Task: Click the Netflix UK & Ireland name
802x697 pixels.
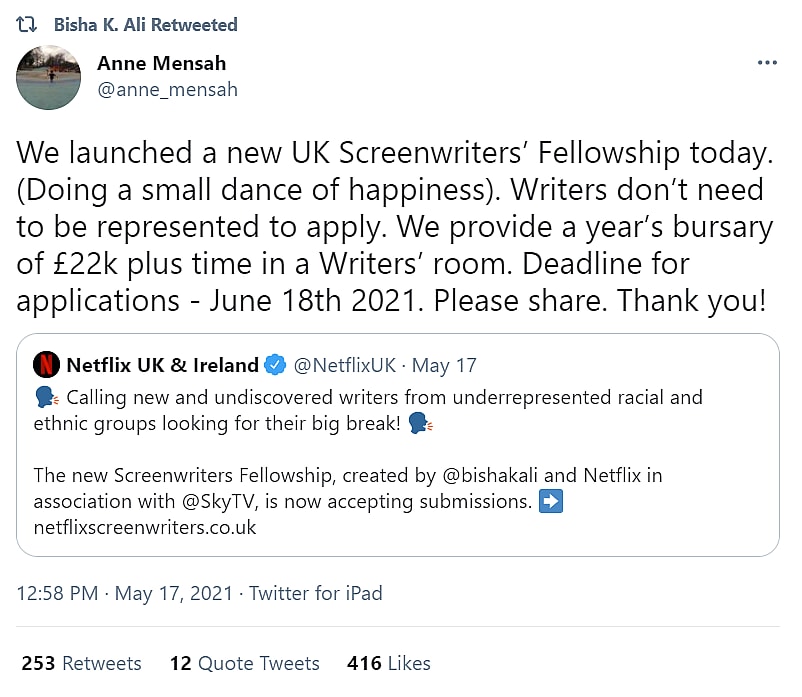Action: coord(163,365)
